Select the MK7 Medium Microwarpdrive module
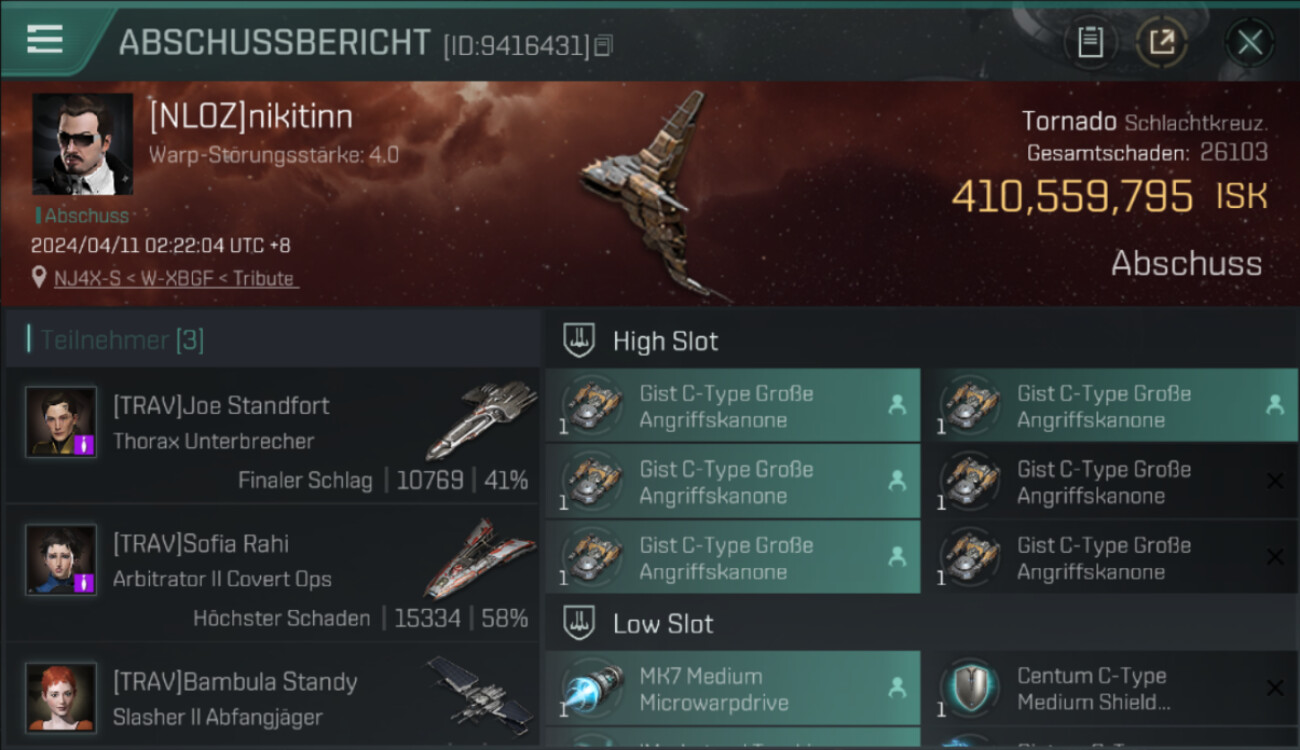The height and width of the screenshot is (750, 1300). click(732, 688)
